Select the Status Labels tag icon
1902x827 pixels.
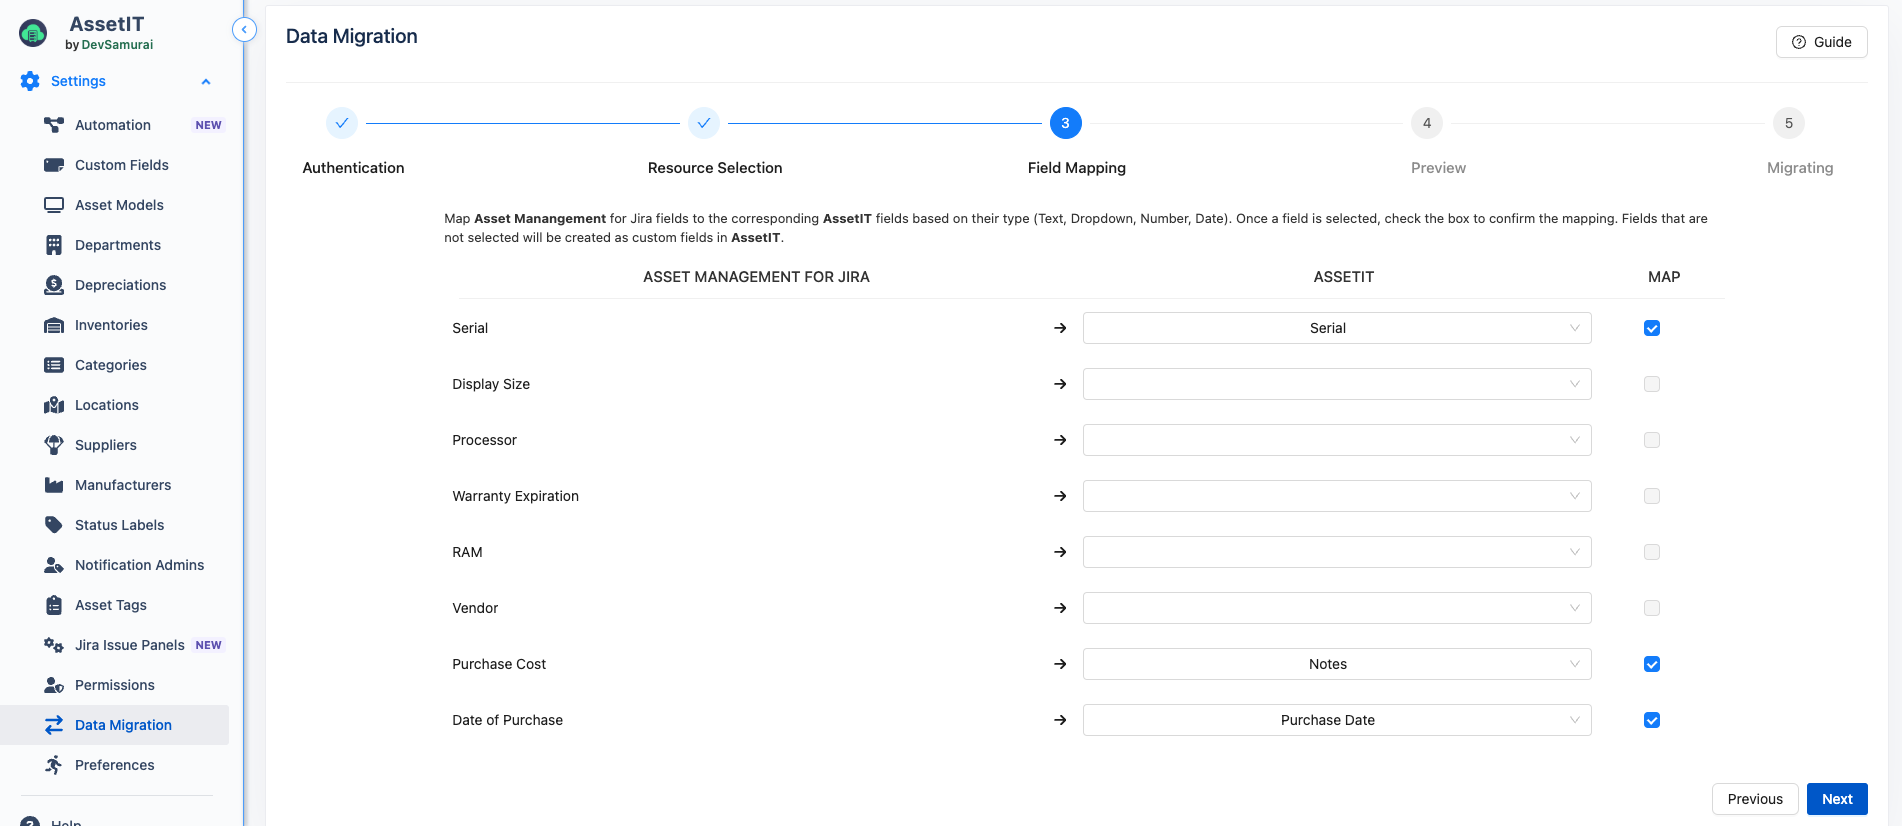point(54,525)
